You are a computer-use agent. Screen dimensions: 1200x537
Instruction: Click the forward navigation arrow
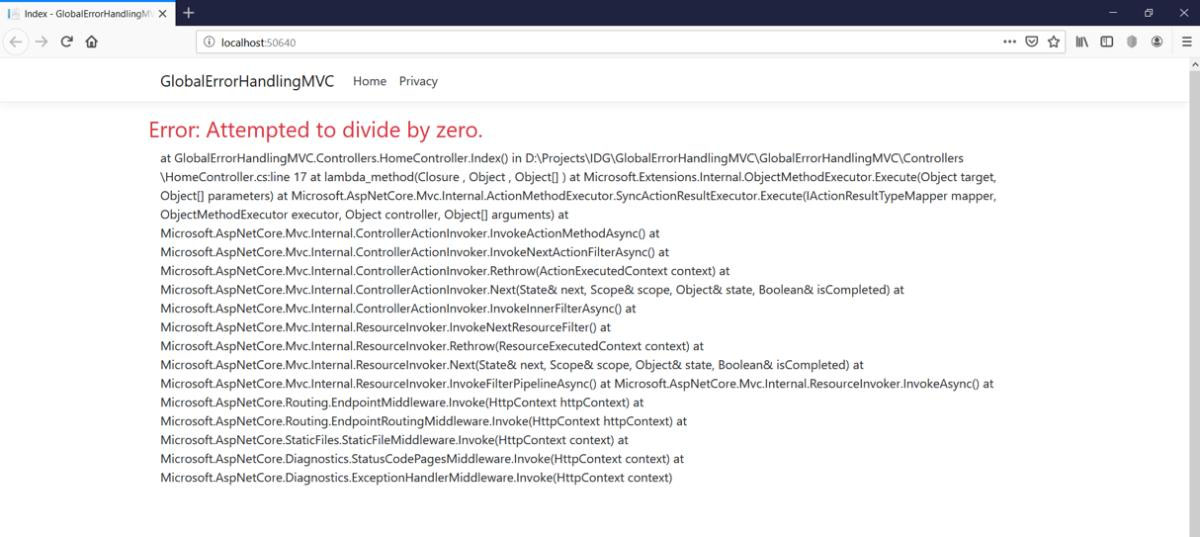[x=41, y=42]
